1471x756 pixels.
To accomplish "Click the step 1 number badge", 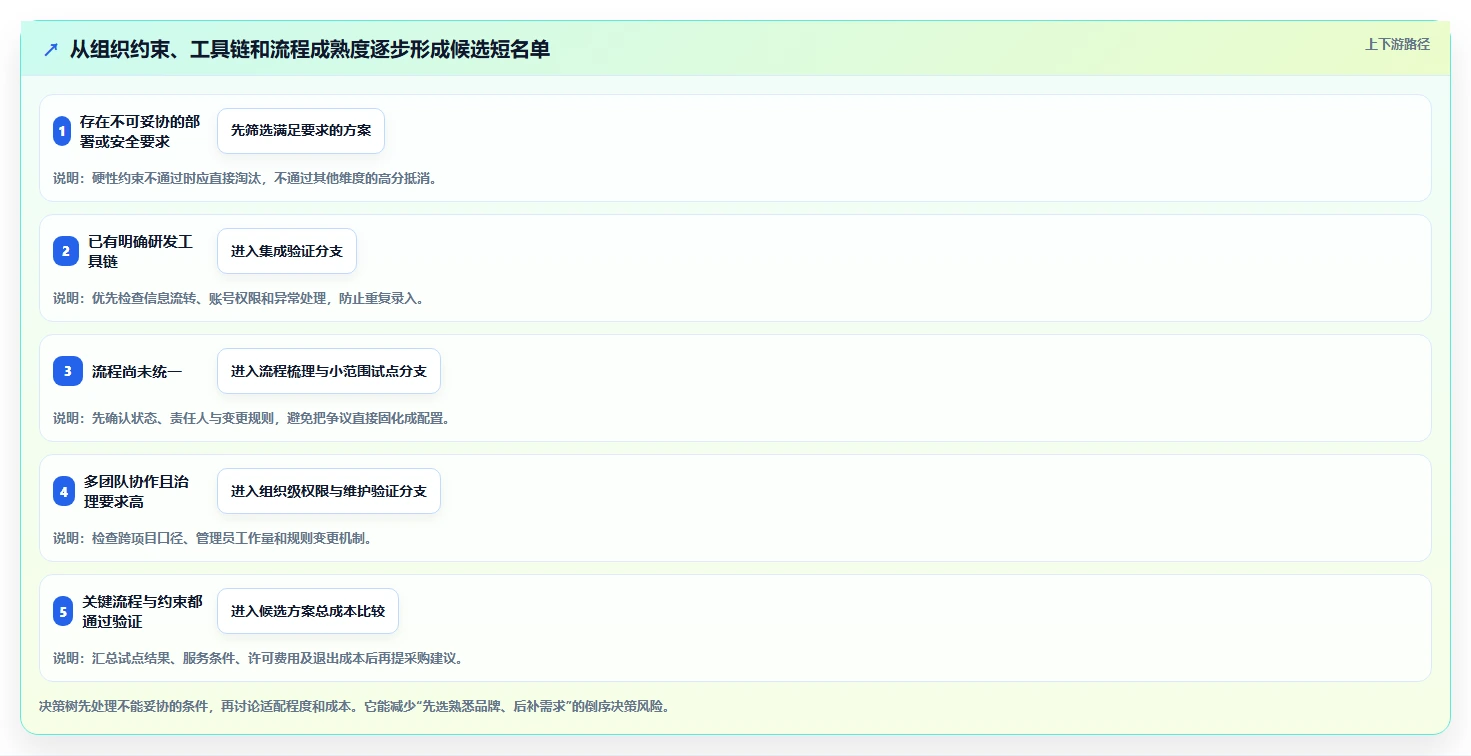I will coord(62,131).
